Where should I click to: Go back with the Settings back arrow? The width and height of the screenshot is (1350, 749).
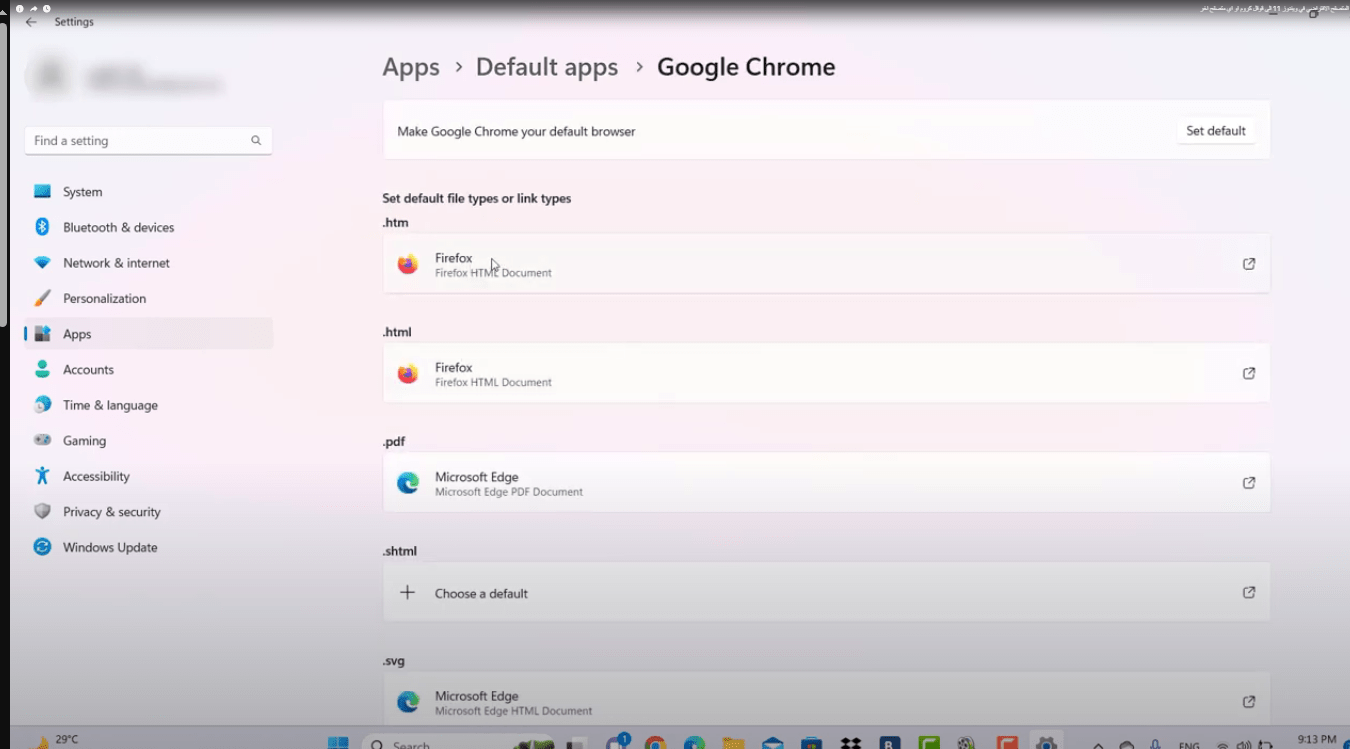click(31, 22)
